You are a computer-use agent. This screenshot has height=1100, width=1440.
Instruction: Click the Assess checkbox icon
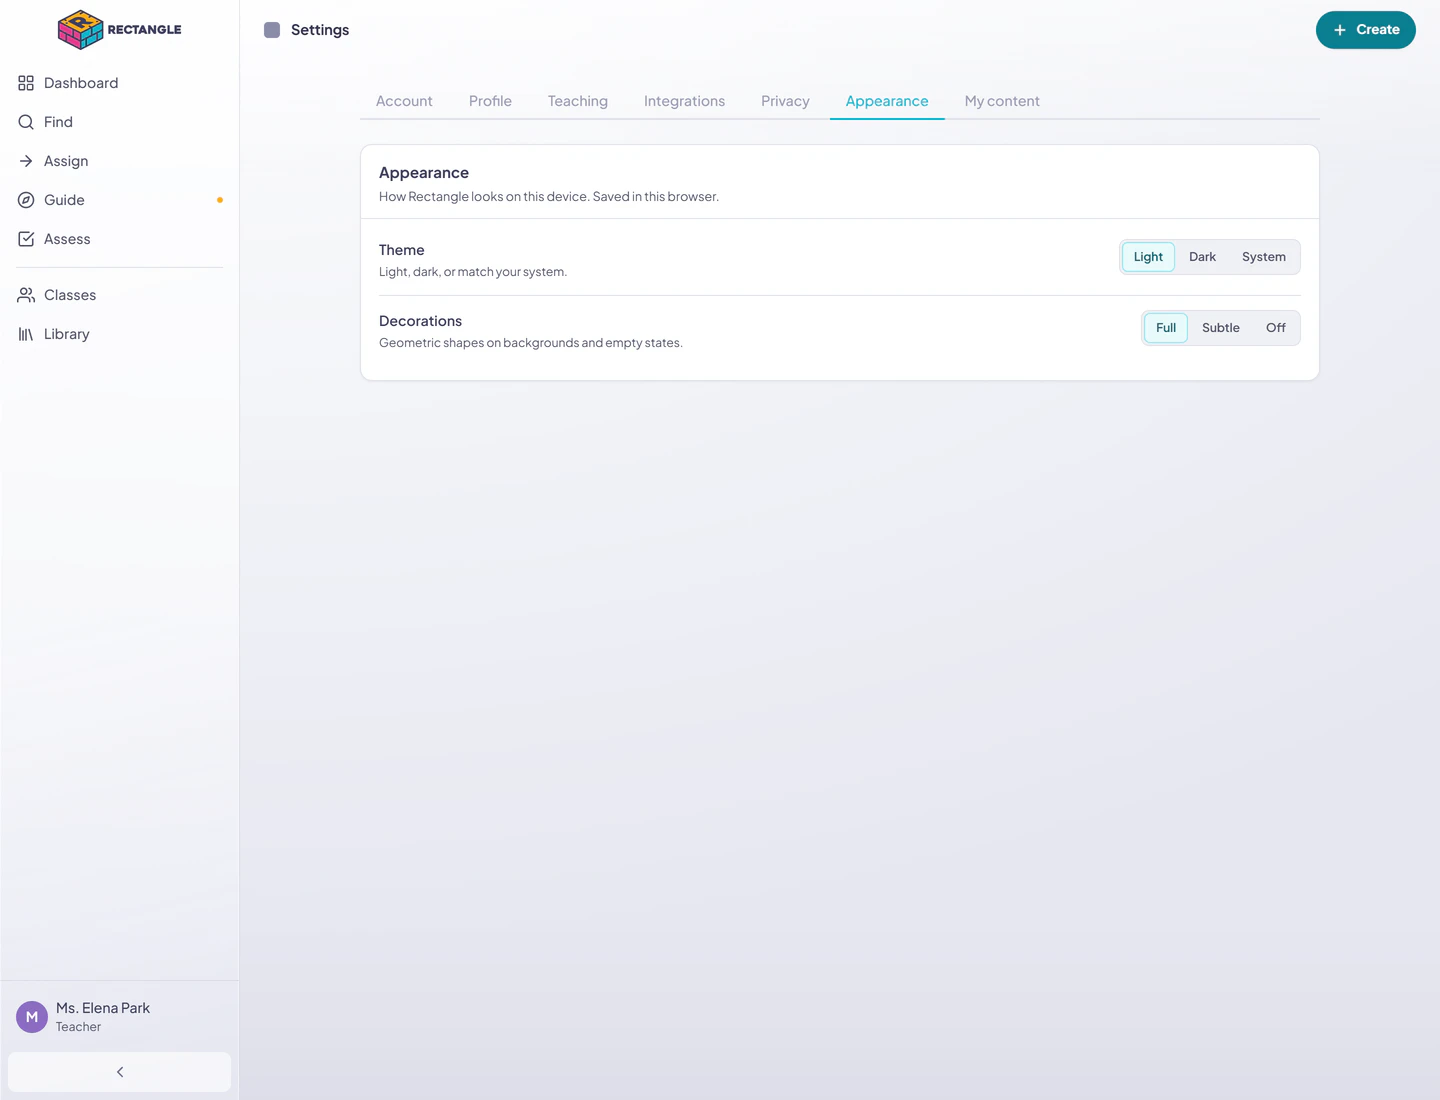click(26, 239)
